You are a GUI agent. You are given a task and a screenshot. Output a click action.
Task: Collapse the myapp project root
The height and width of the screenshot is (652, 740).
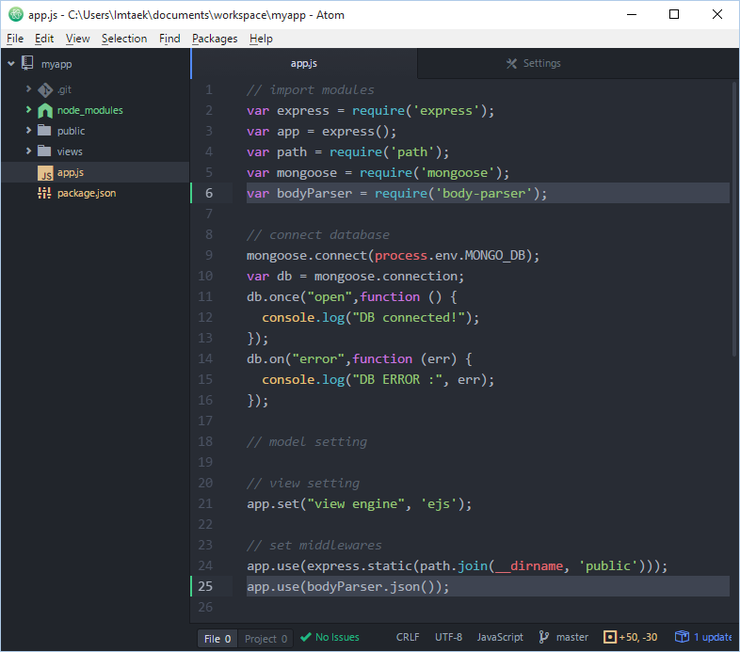coord(11,63)
